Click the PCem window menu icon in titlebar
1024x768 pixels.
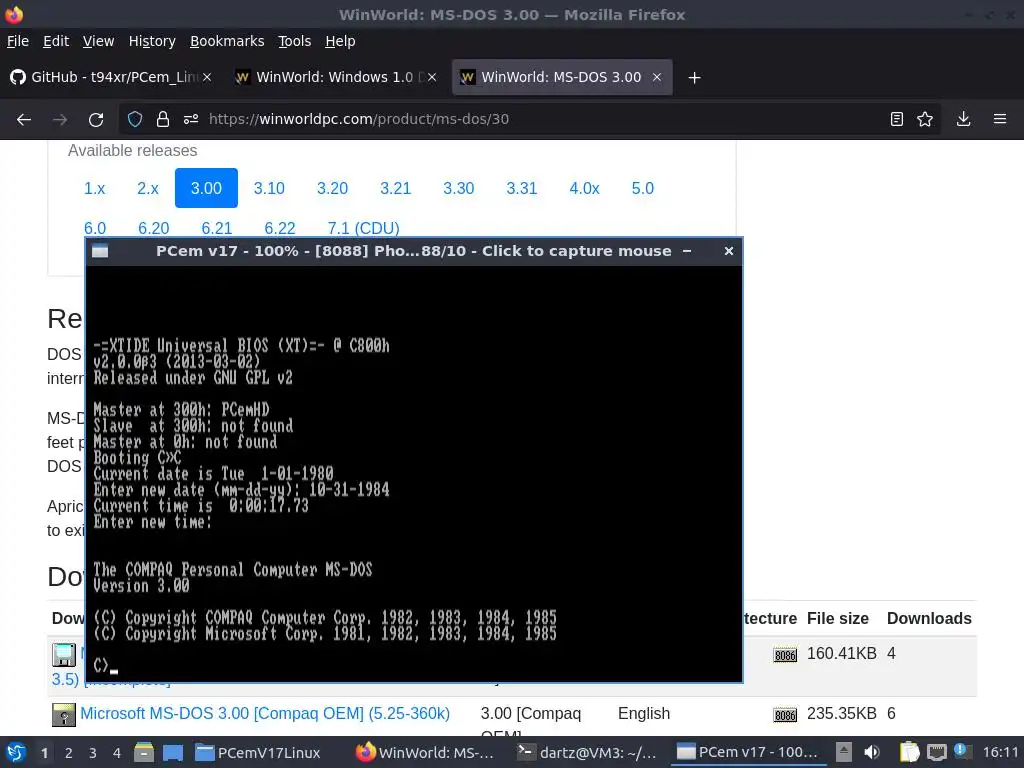click(100, 251)
